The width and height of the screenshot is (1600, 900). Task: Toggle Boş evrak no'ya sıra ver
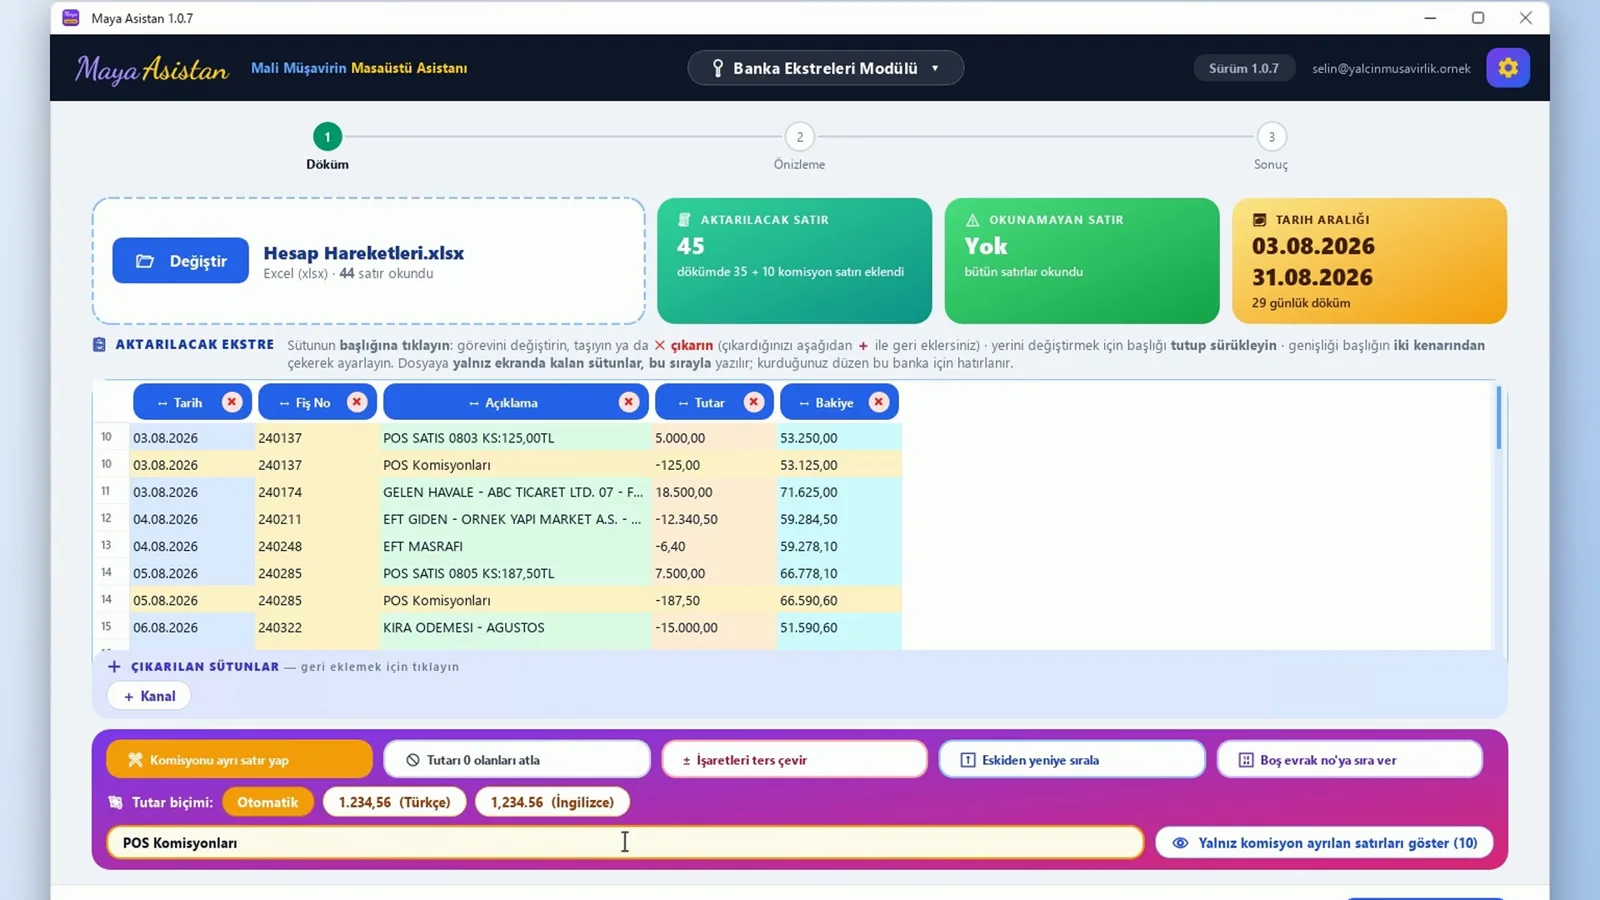tap(1350, 760)
